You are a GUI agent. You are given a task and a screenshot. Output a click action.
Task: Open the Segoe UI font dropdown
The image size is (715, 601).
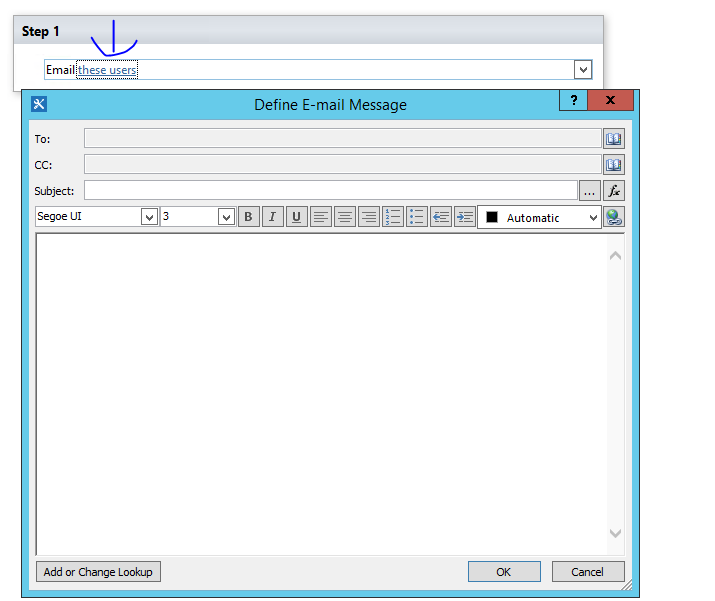tap(149, 217)
